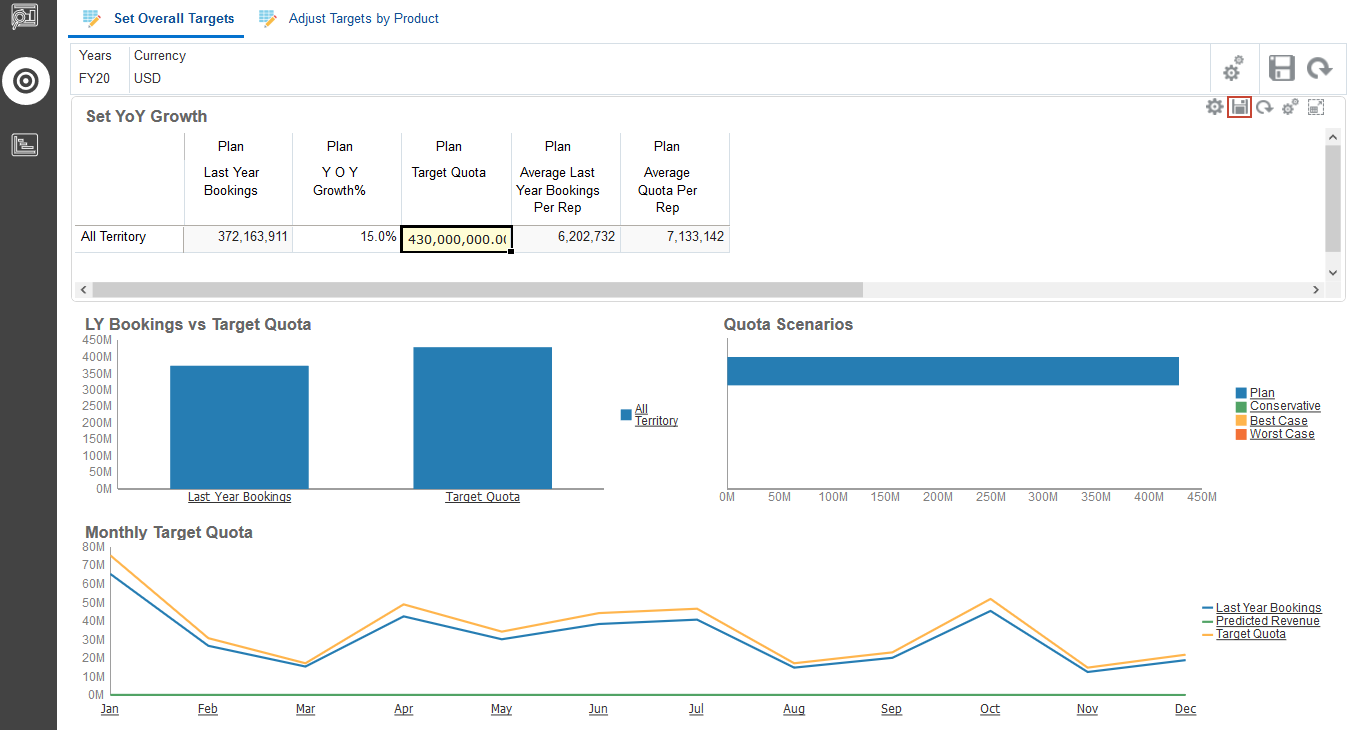Click the Target Quota cell with 430,000,000
The height and width of the screenshot is (730, 1347).
click(457, 239)
